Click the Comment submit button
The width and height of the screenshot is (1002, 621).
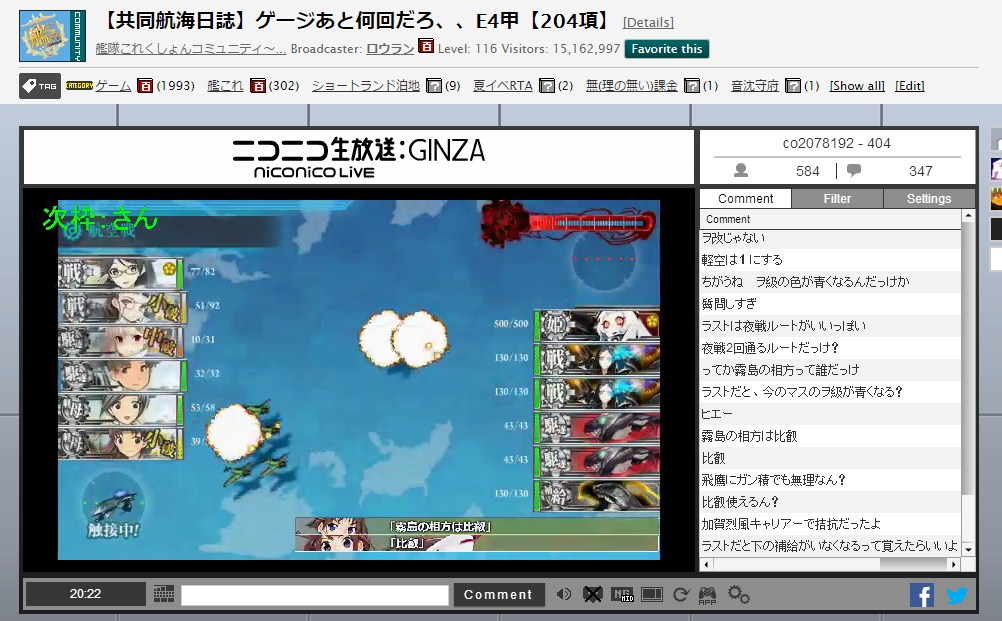pyautogui.click(x=498, y=595)
